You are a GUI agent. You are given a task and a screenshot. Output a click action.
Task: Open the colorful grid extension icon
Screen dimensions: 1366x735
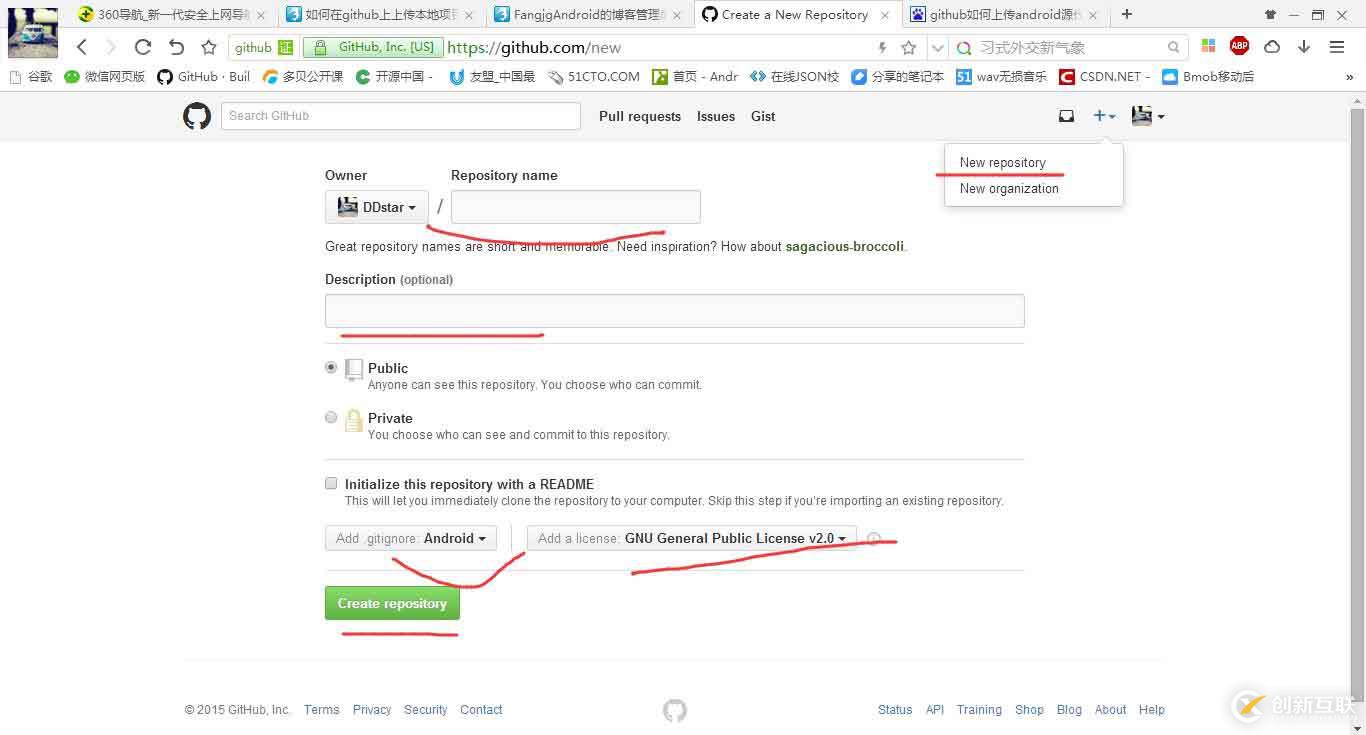(x=1208, y=46)
